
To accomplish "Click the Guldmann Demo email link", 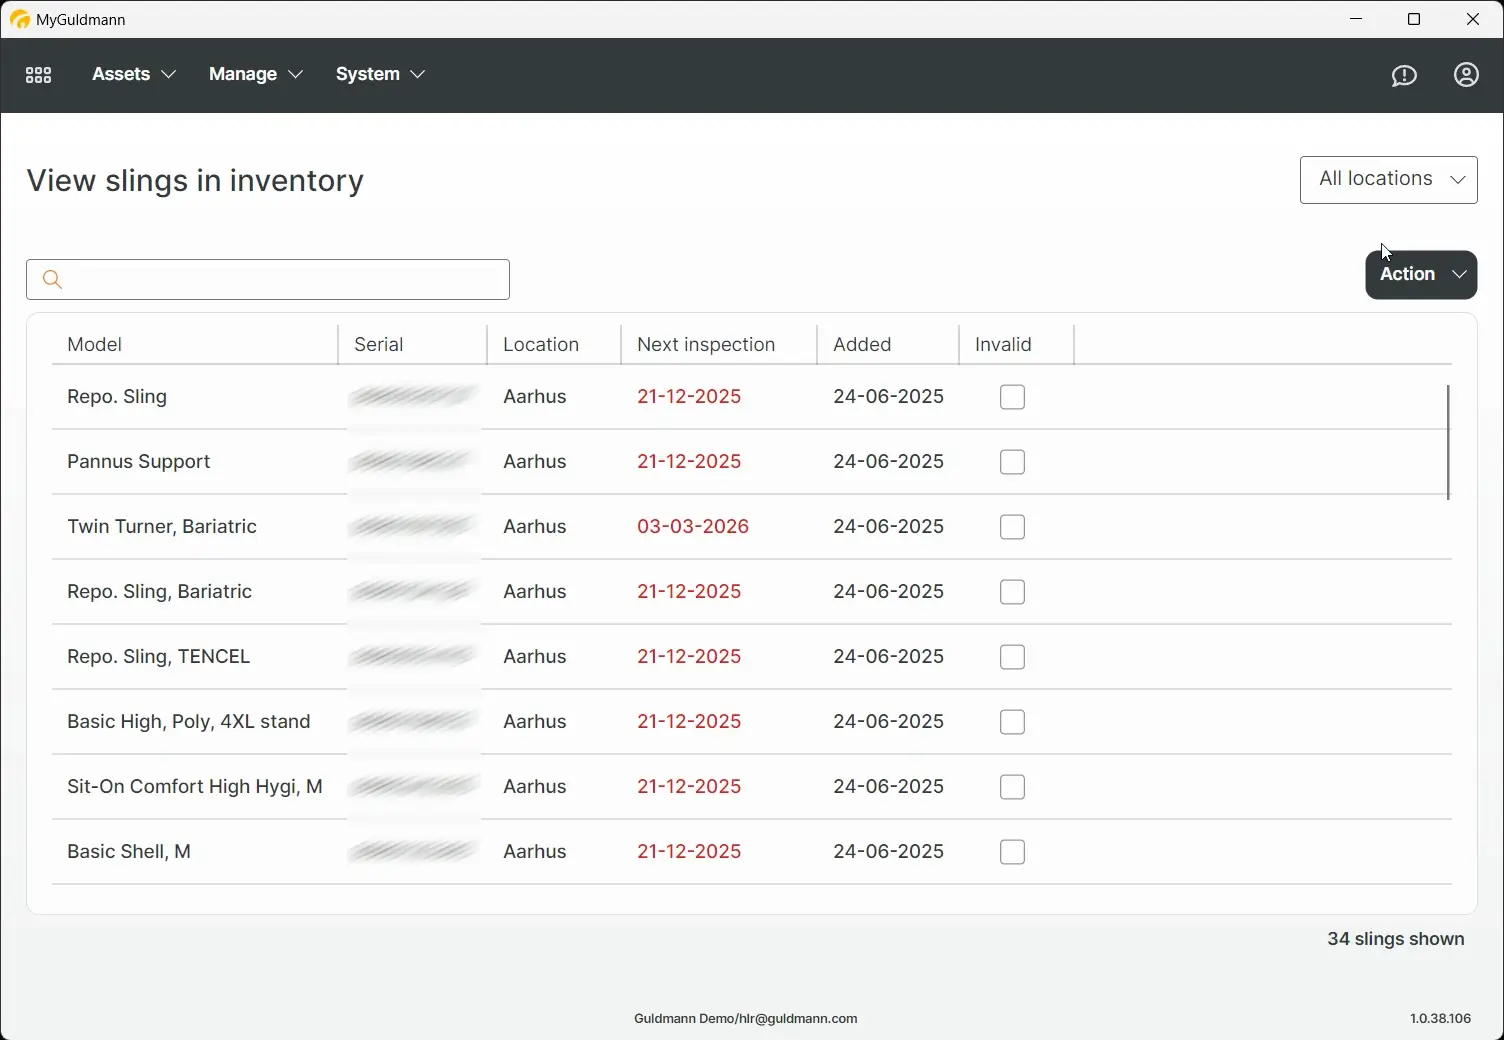I will coord(745,1019).
